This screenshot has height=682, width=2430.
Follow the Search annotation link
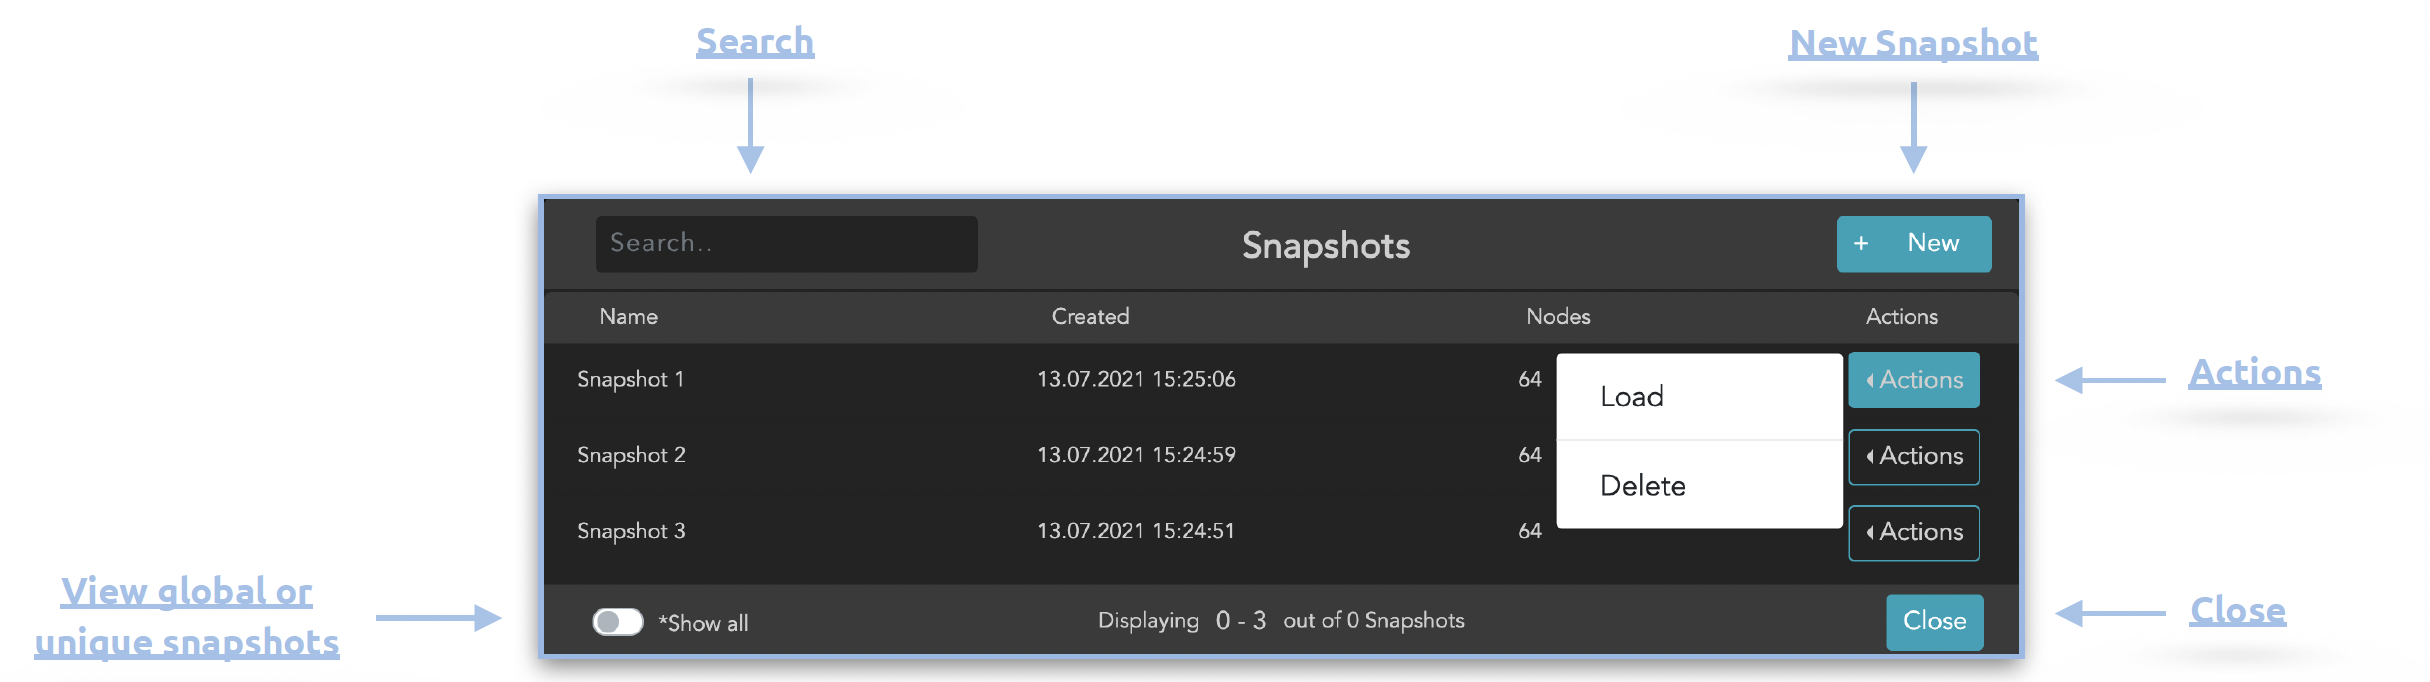pyautogui.click(x=755, y=42)
